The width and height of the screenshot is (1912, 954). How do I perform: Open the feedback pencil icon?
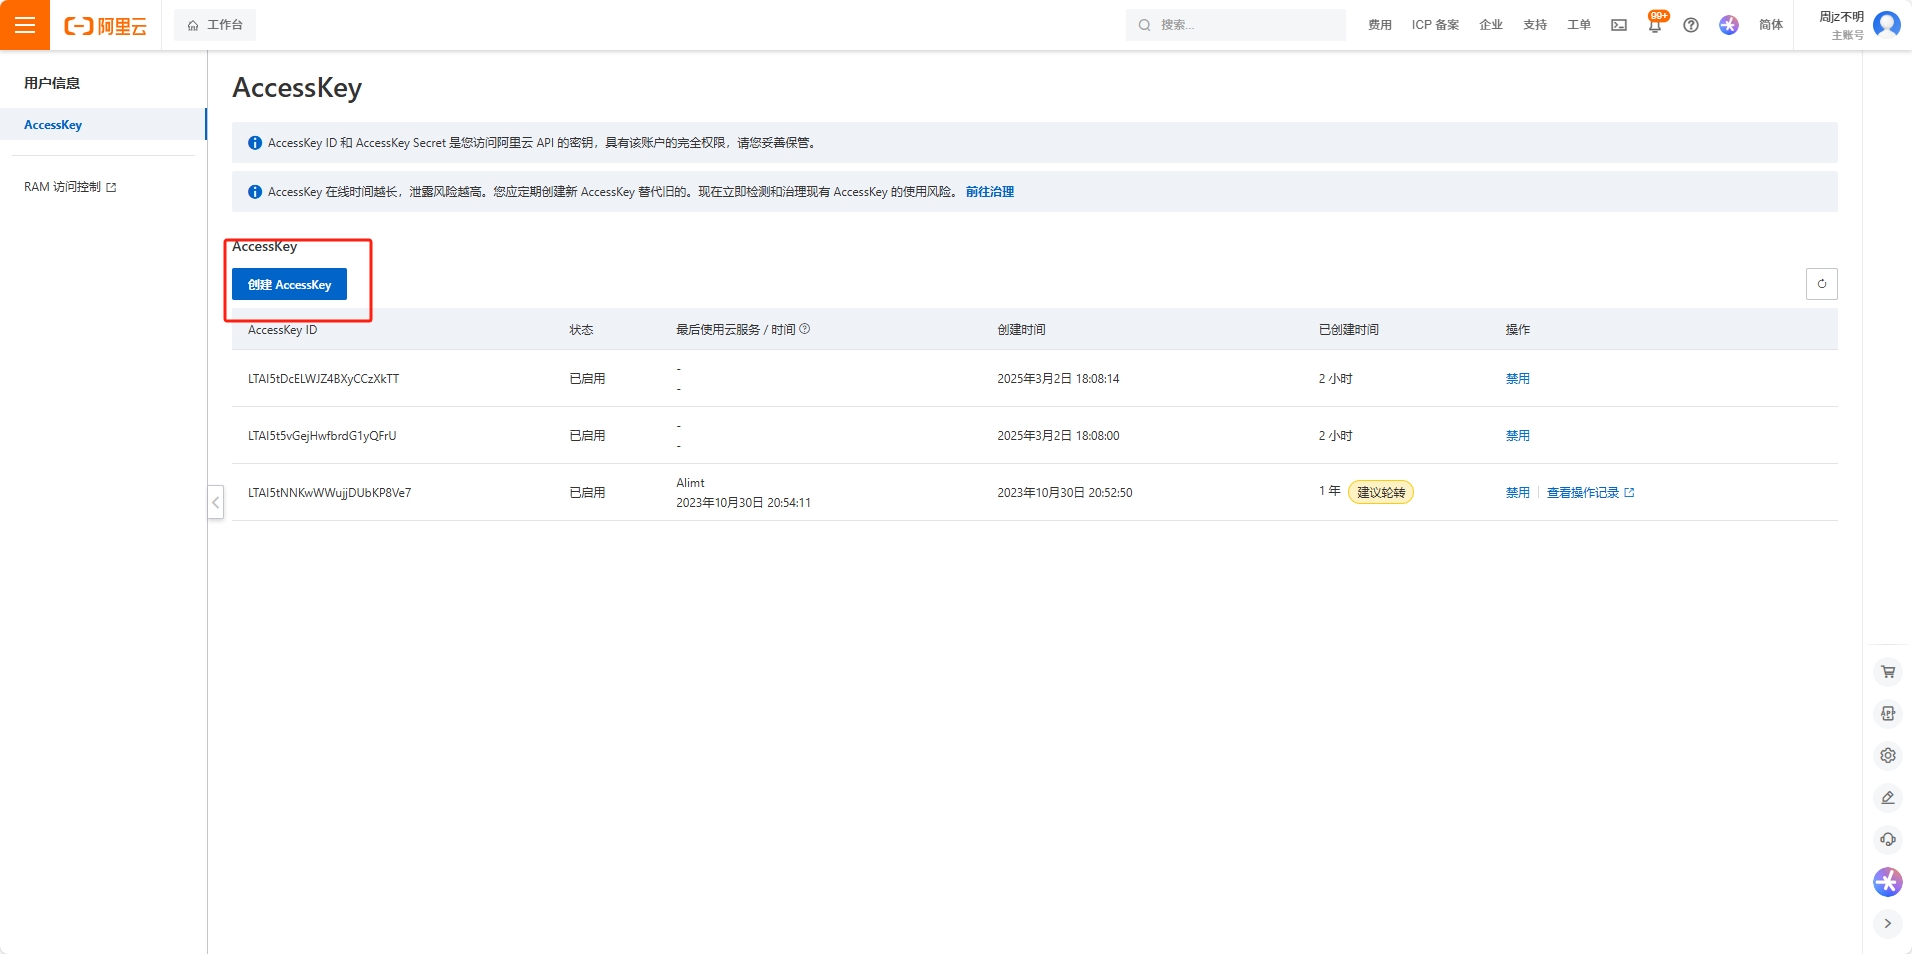click(x=1887, y=798)
